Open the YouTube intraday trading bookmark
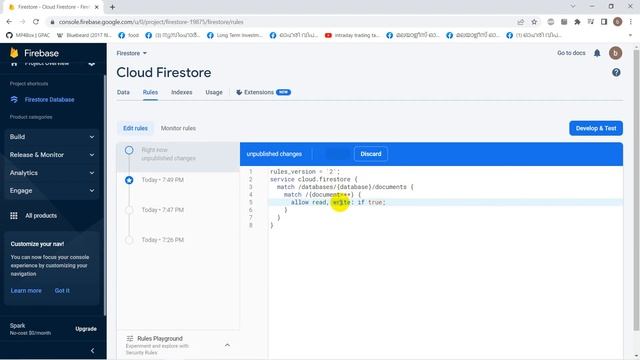This screenshot has height=360, width=640. [x=352, y=35]
